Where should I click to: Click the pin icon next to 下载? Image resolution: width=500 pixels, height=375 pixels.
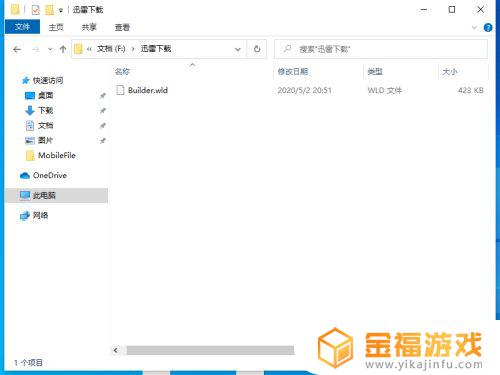tap(103, 111)
